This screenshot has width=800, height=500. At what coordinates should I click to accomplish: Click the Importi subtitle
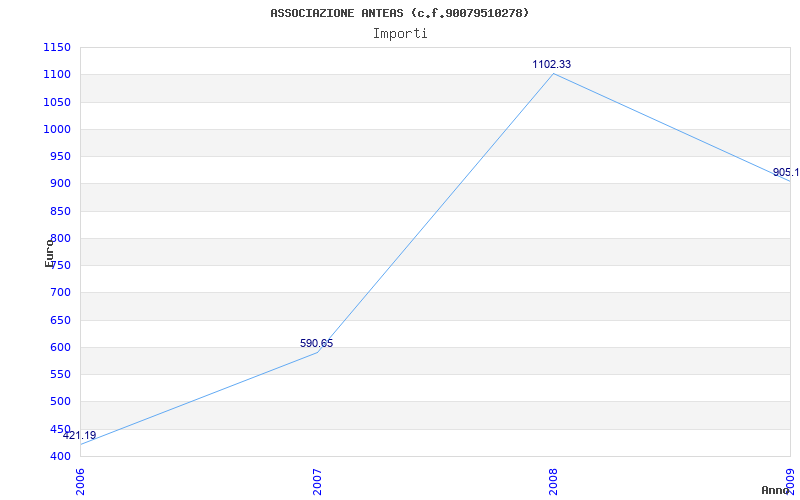[x=399, y=34]
